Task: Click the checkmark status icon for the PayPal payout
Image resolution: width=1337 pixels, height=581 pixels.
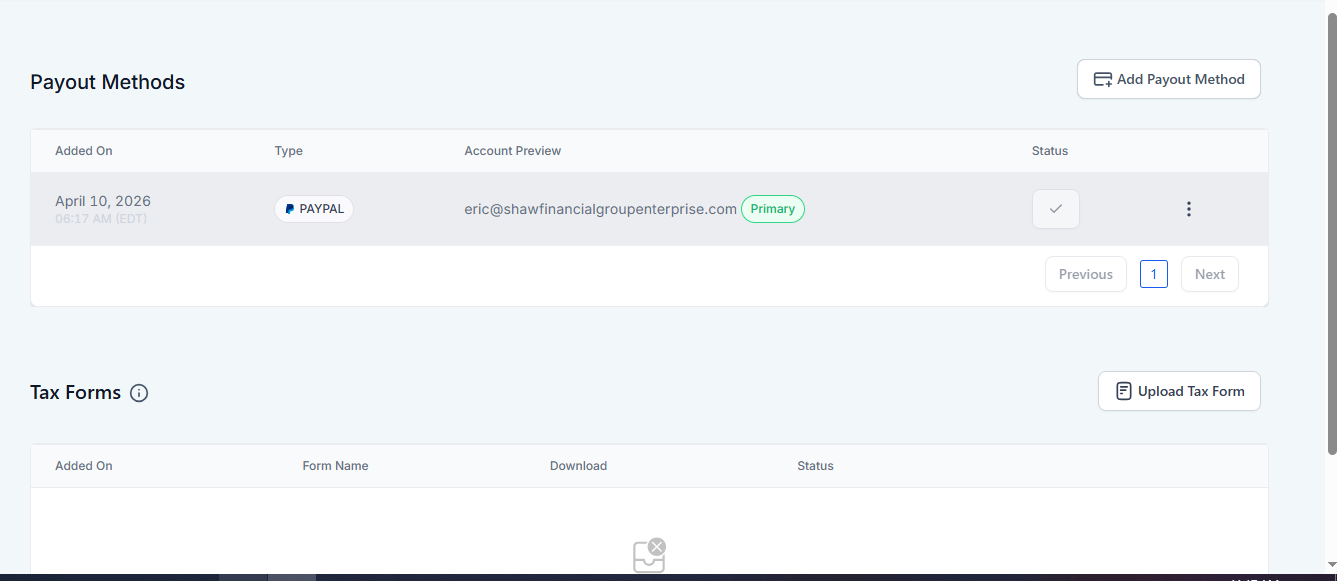Action: click(x=1055, y=208)
